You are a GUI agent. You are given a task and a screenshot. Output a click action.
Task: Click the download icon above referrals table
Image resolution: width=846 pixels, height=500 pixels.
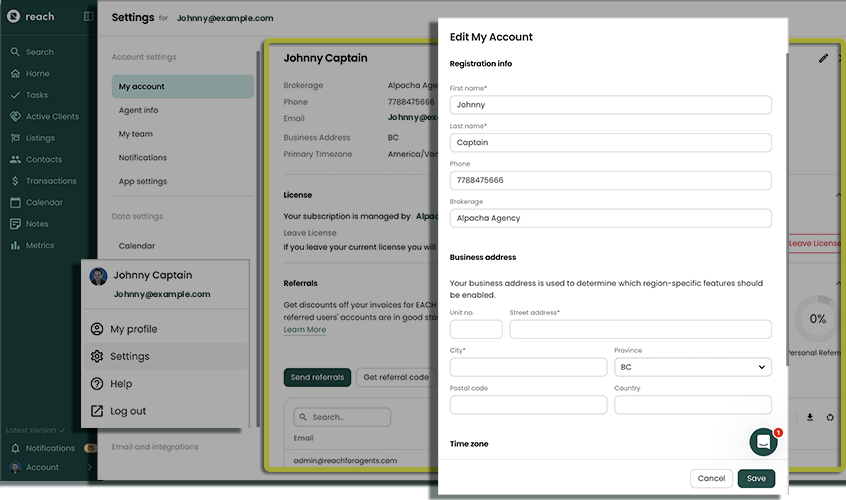tap(810, 417)
